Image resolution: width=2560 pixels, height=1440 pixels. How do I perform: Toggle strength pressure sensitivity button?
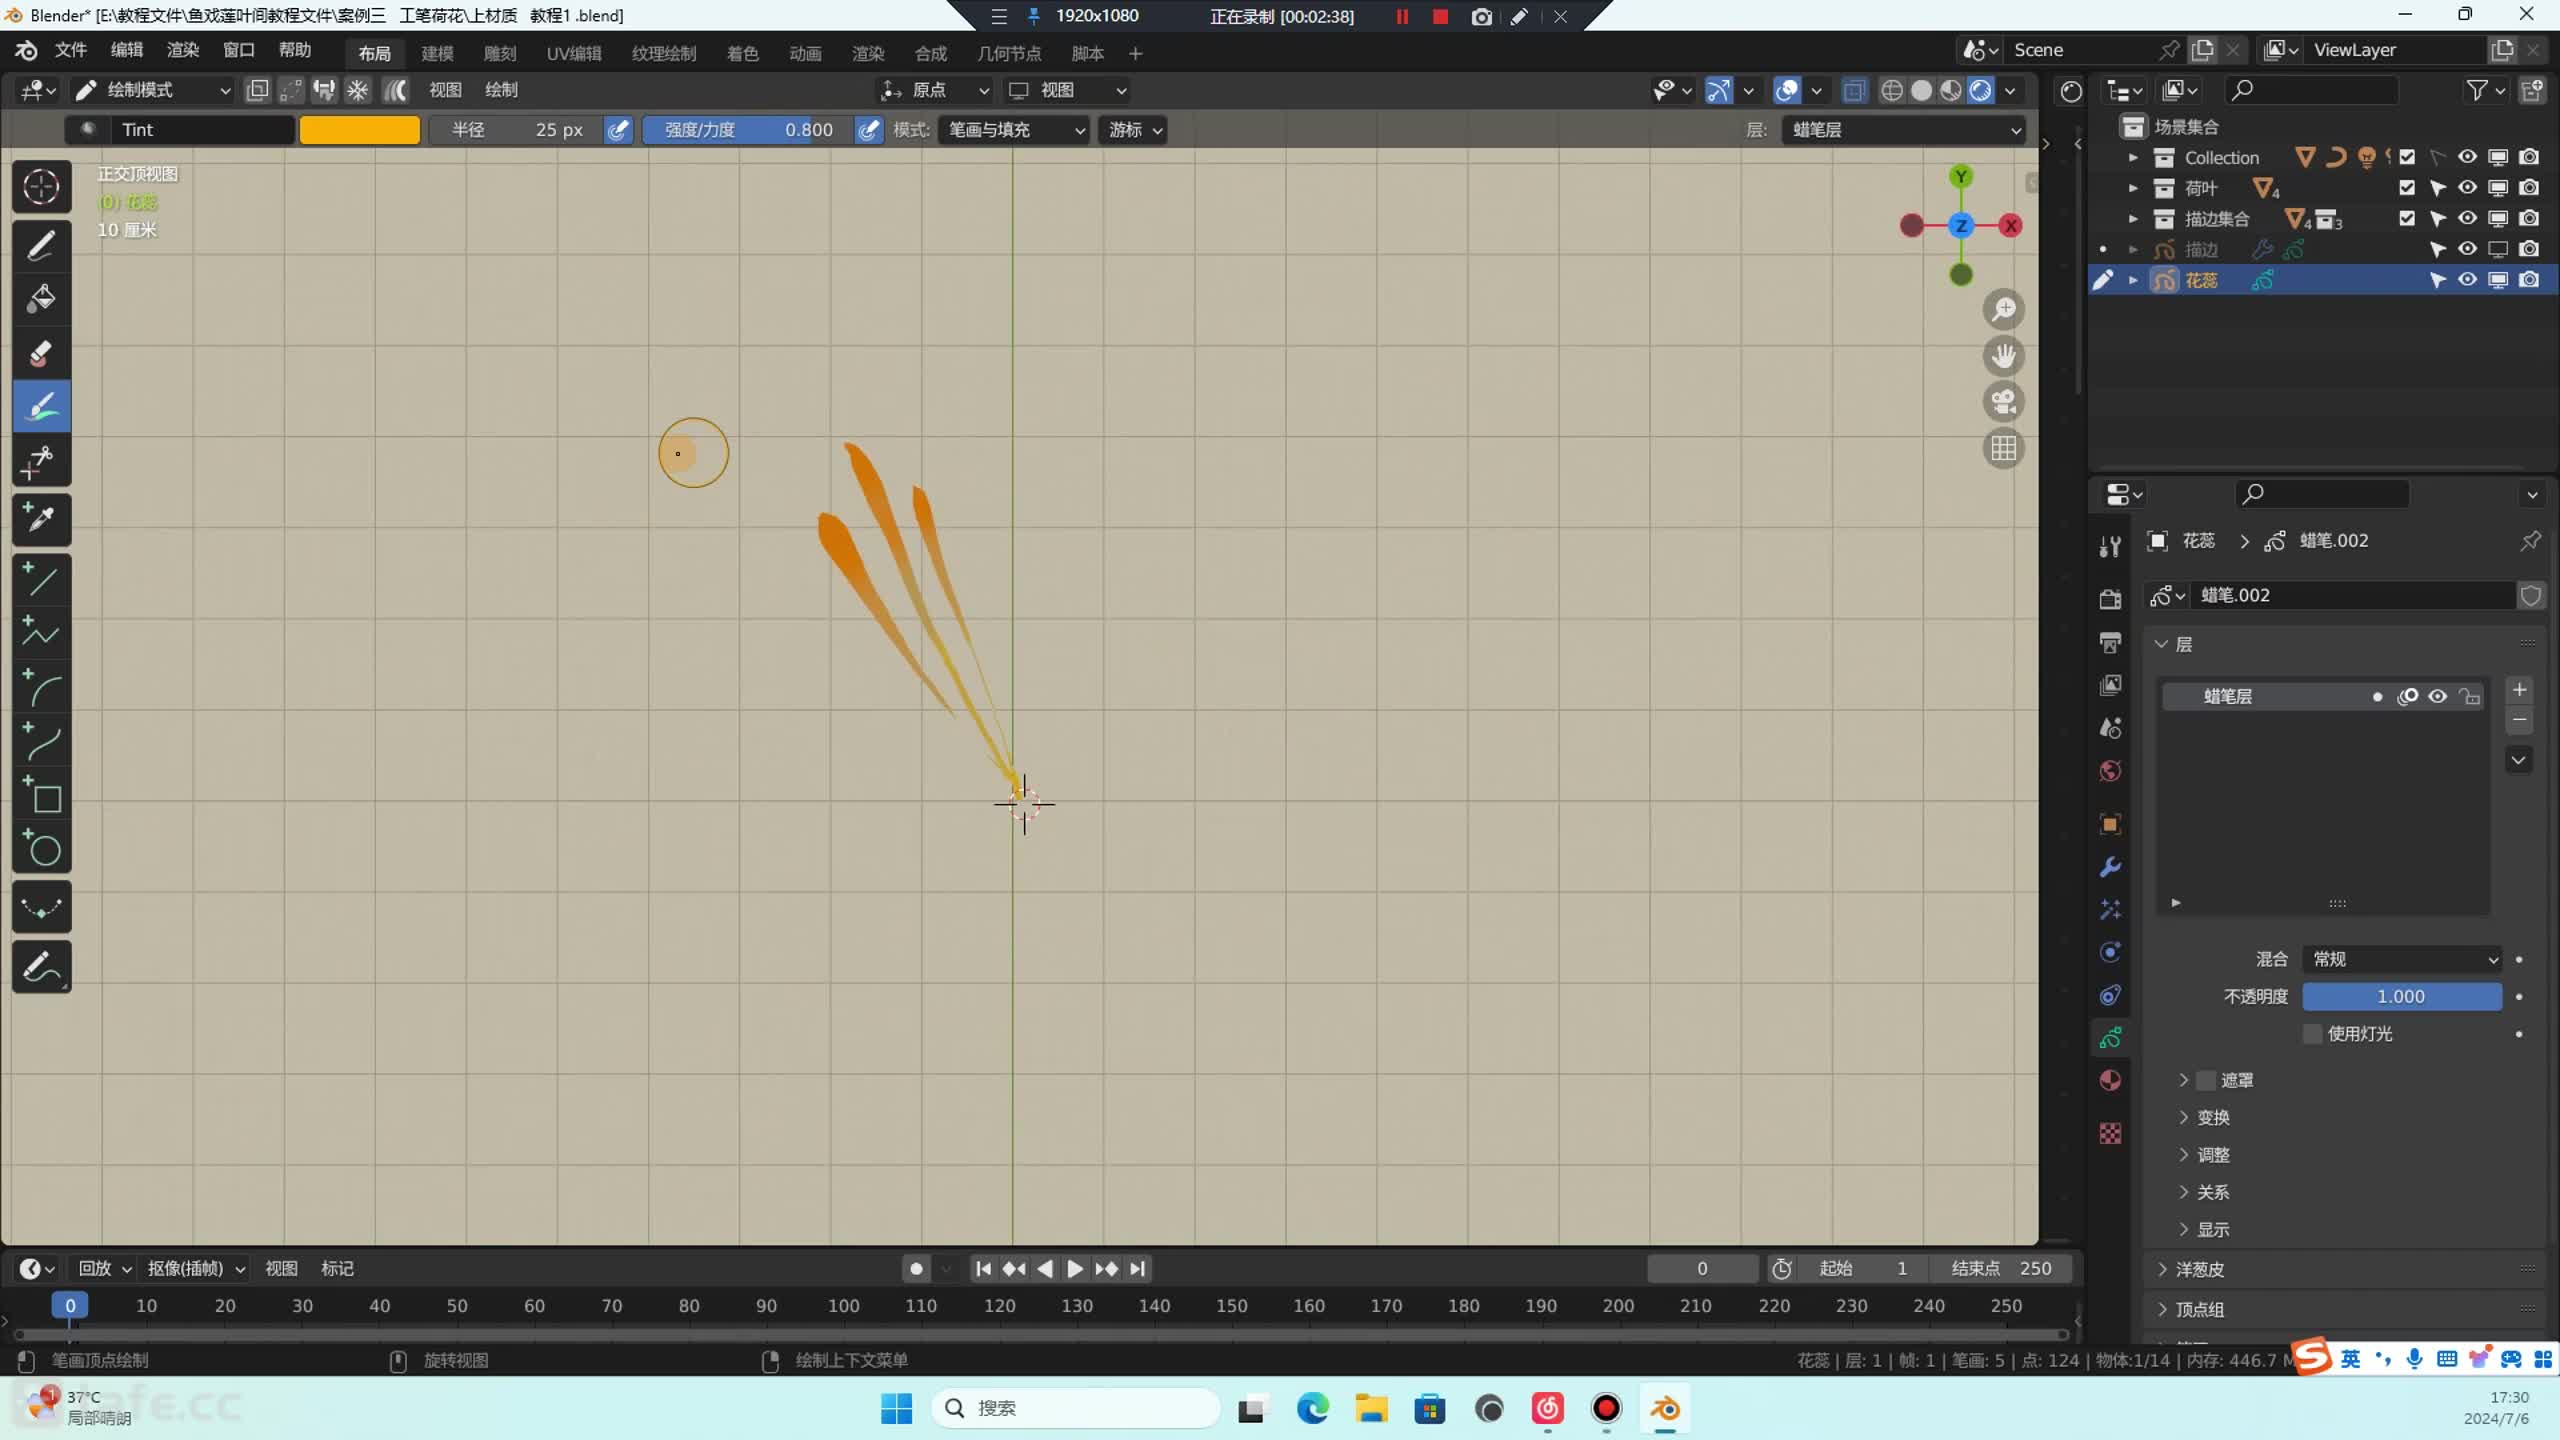[869, 130]
